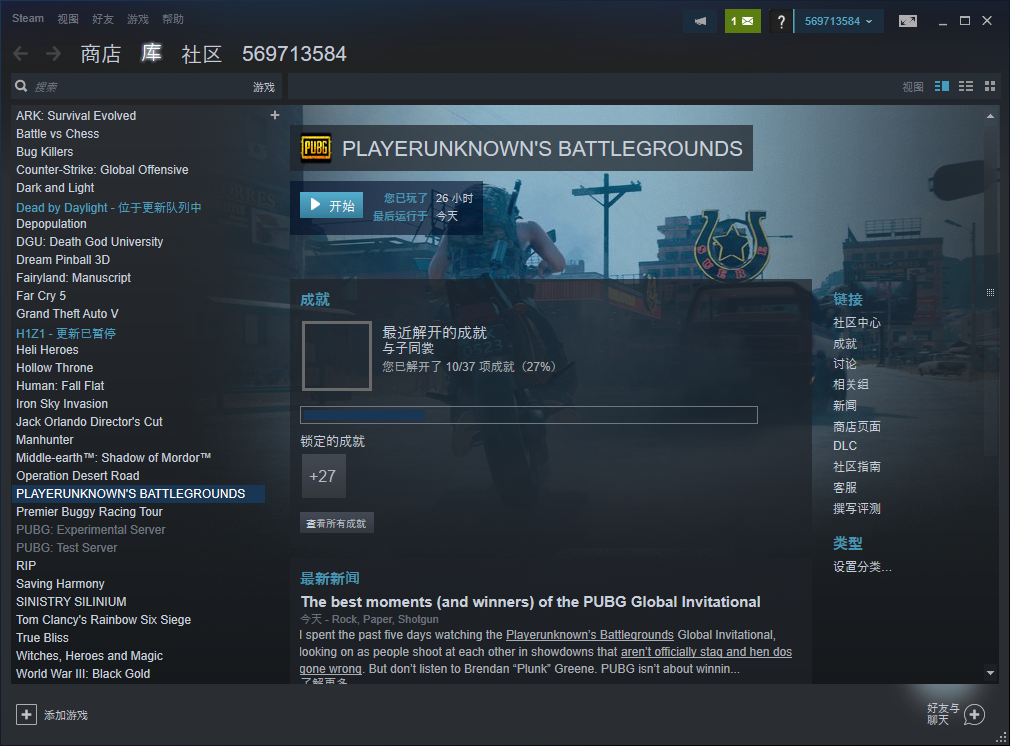Viewport: 1010px width, 746px height.
Task: Click the scroll up arrow of content pane
Action: point(990,117)
